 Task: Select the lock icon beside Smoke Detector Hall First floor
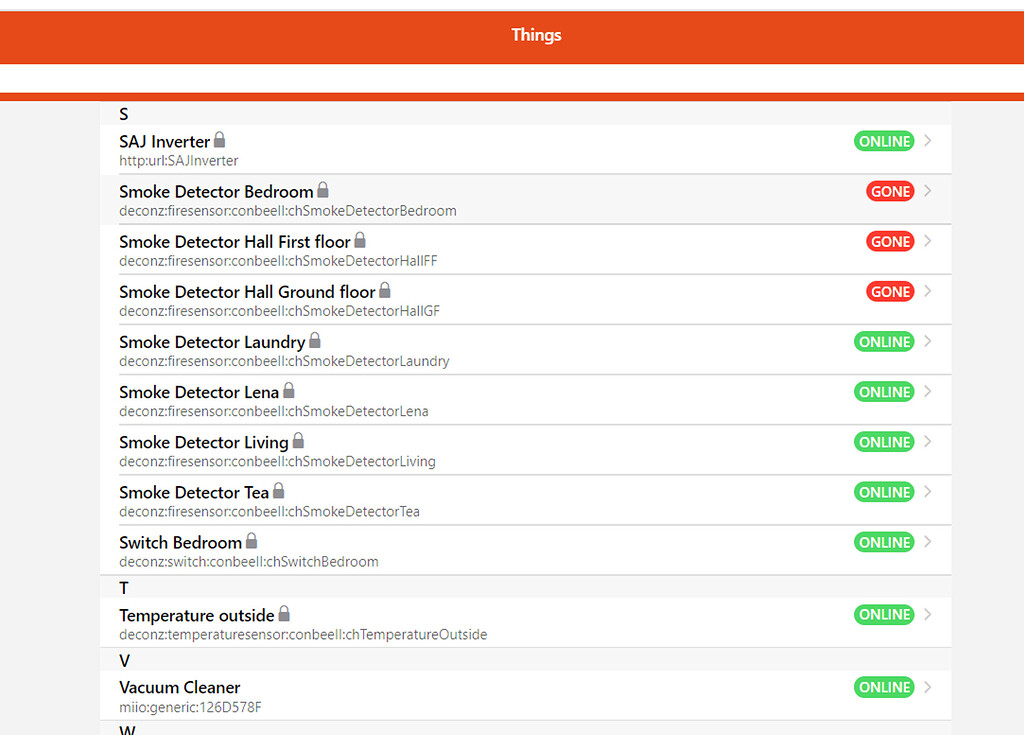tap(359, 240)
